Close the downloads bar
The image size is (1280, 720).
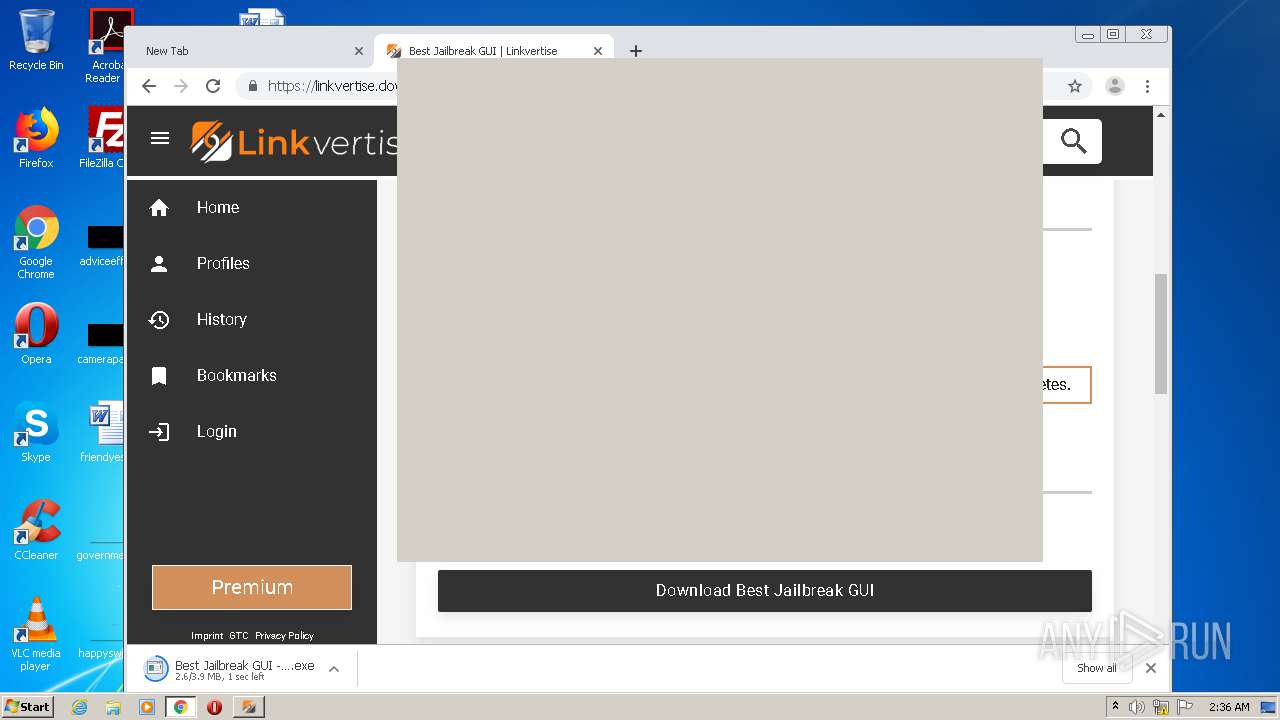(x=1151, y=668)
